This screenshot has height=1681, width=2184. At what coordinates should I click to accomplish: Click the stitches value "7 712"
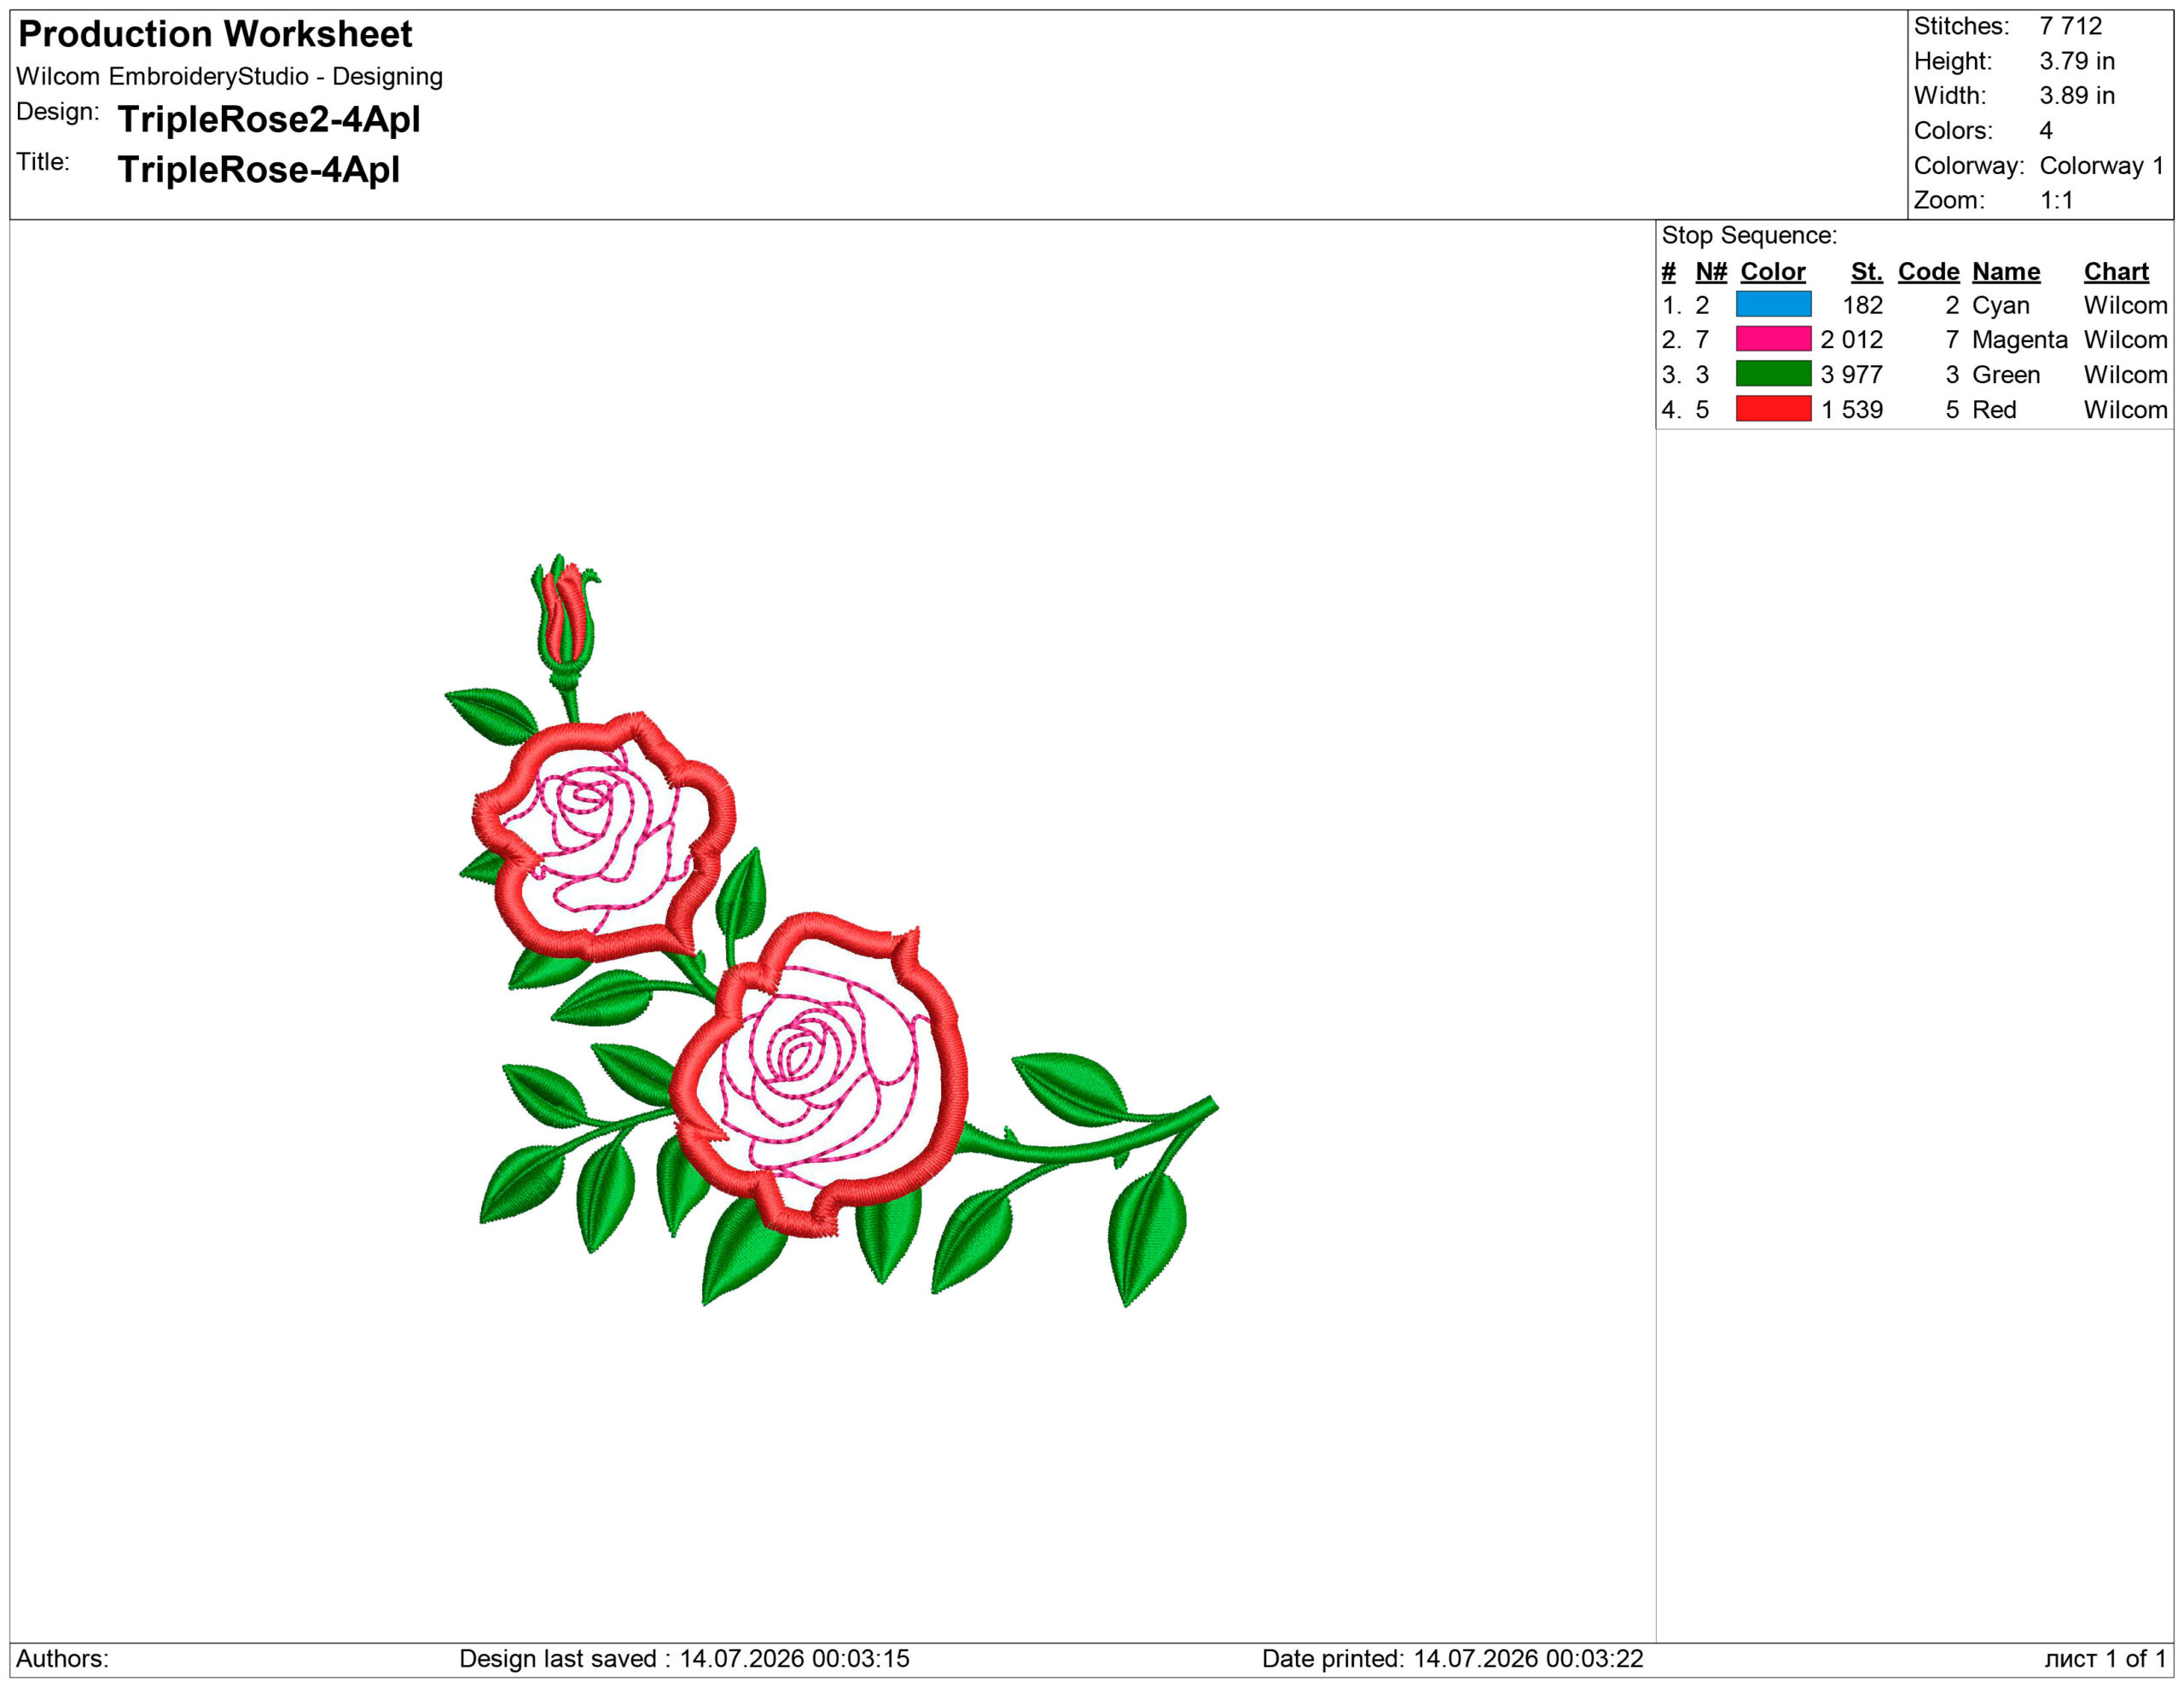2070,26
